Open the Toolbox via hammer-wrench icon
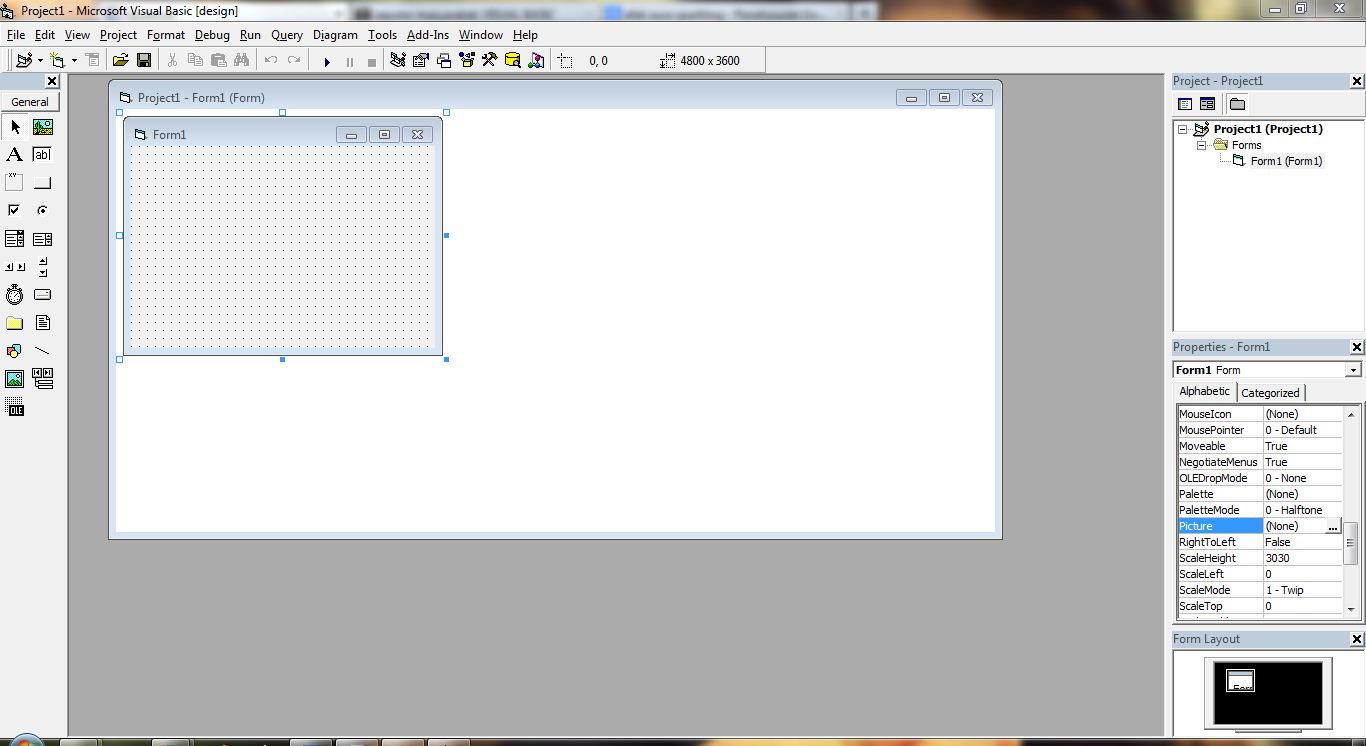This screenshot has width=1366, height=746. pos(490,61)
